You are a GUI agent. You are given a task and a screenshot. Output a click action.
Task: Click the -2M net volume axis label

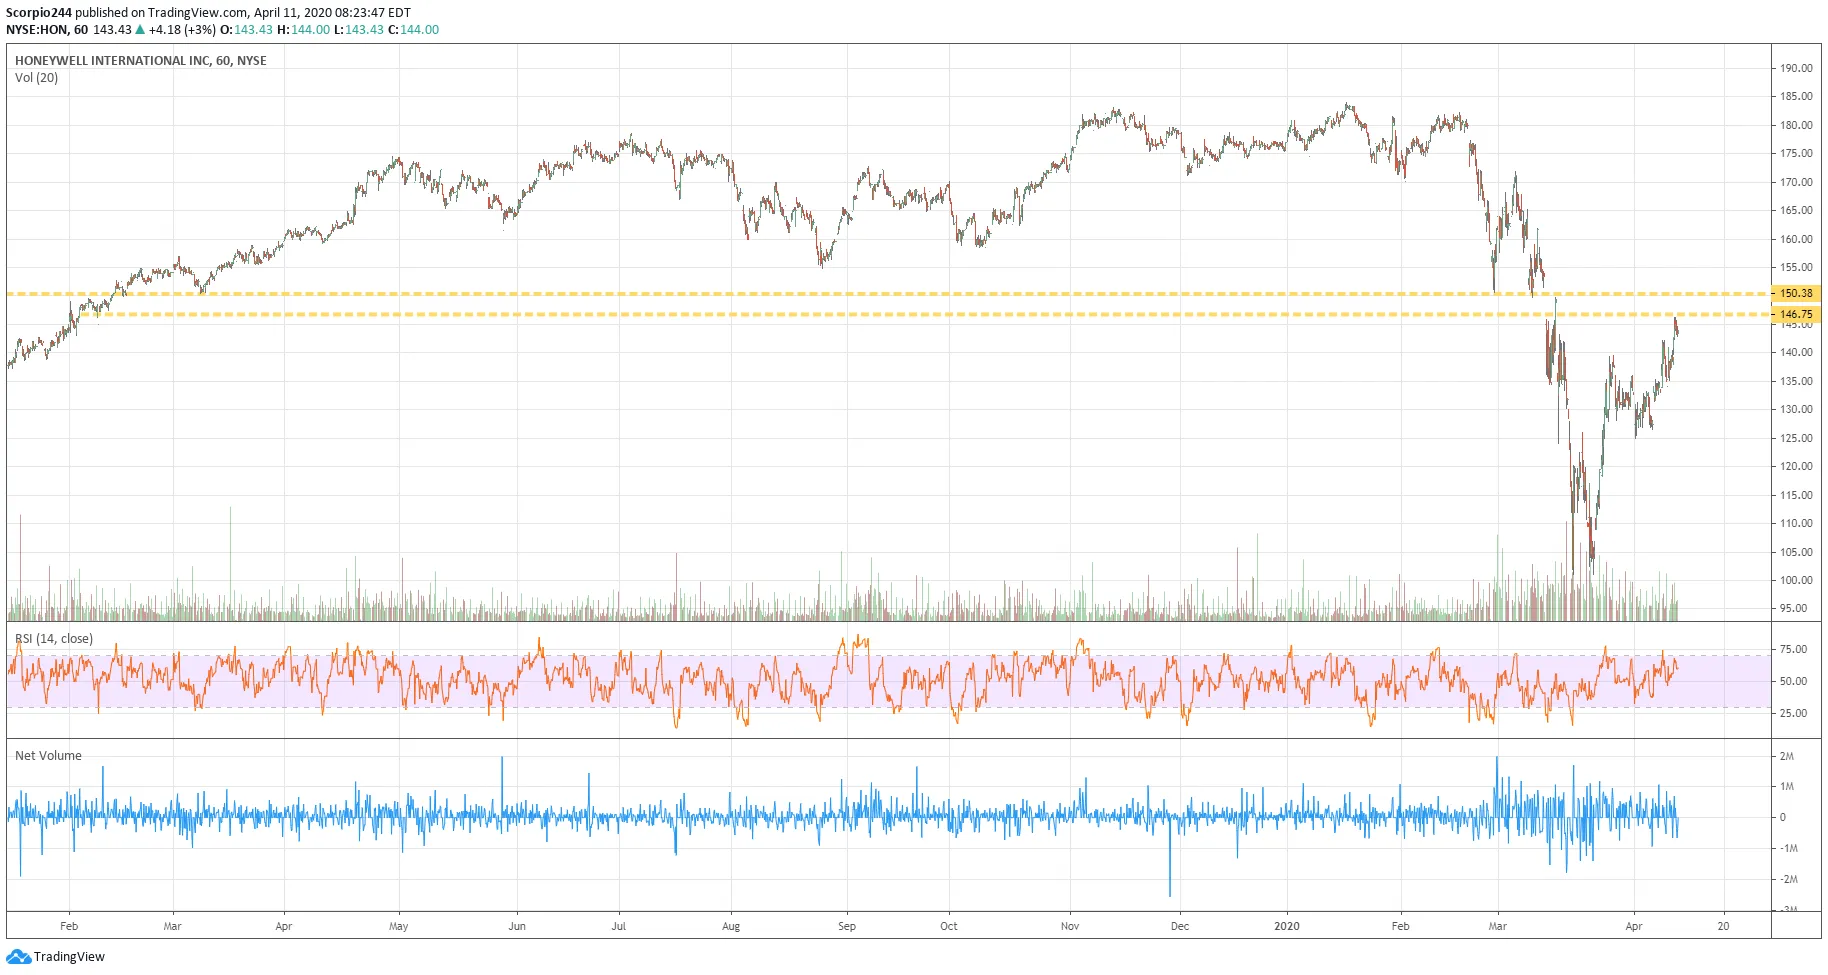click(x=1788, y=880)
